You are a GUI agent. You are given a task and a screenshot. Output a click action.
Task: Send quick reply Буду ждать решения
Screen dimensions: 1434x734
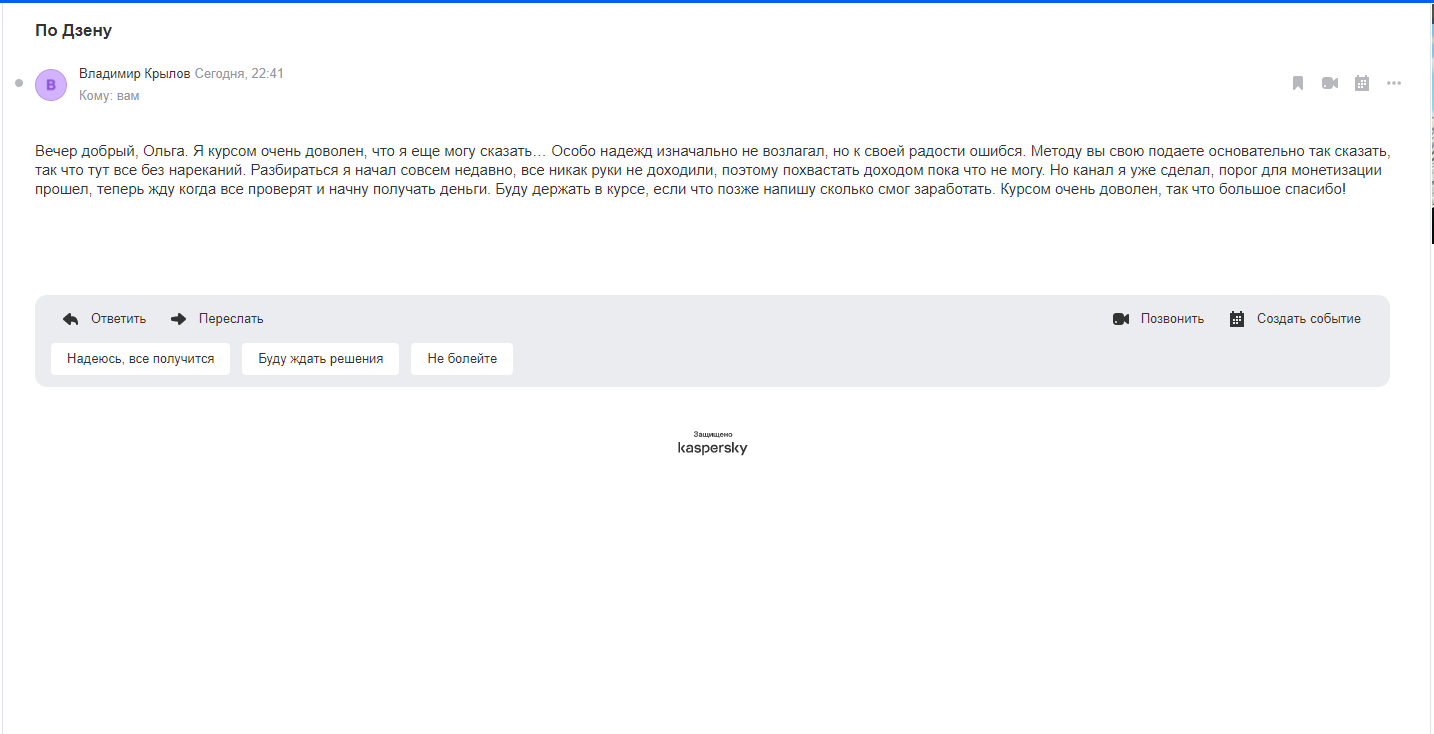point(320,358)
